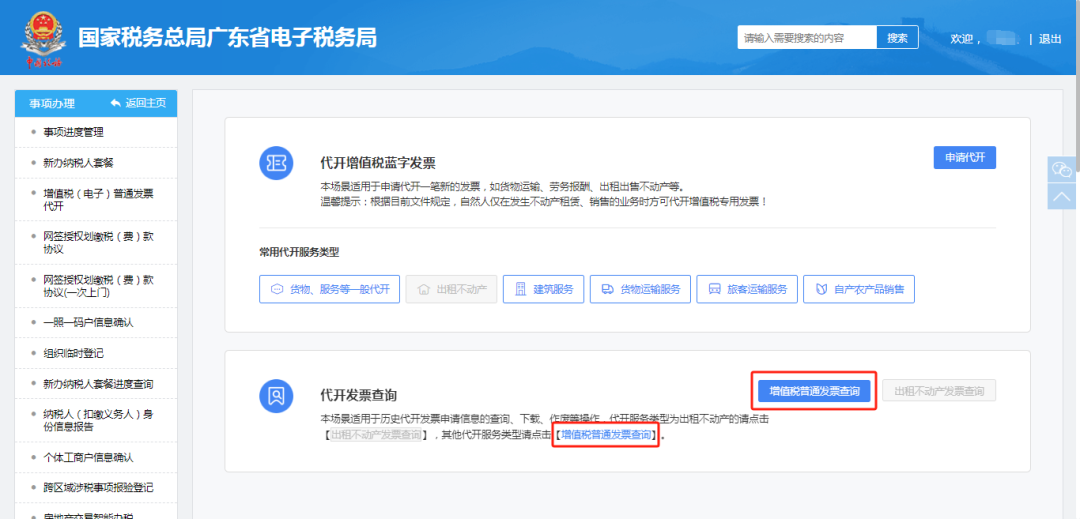
Task: Click the 代开增值税蓝字发票 heading
Action: tap(378, 163)
